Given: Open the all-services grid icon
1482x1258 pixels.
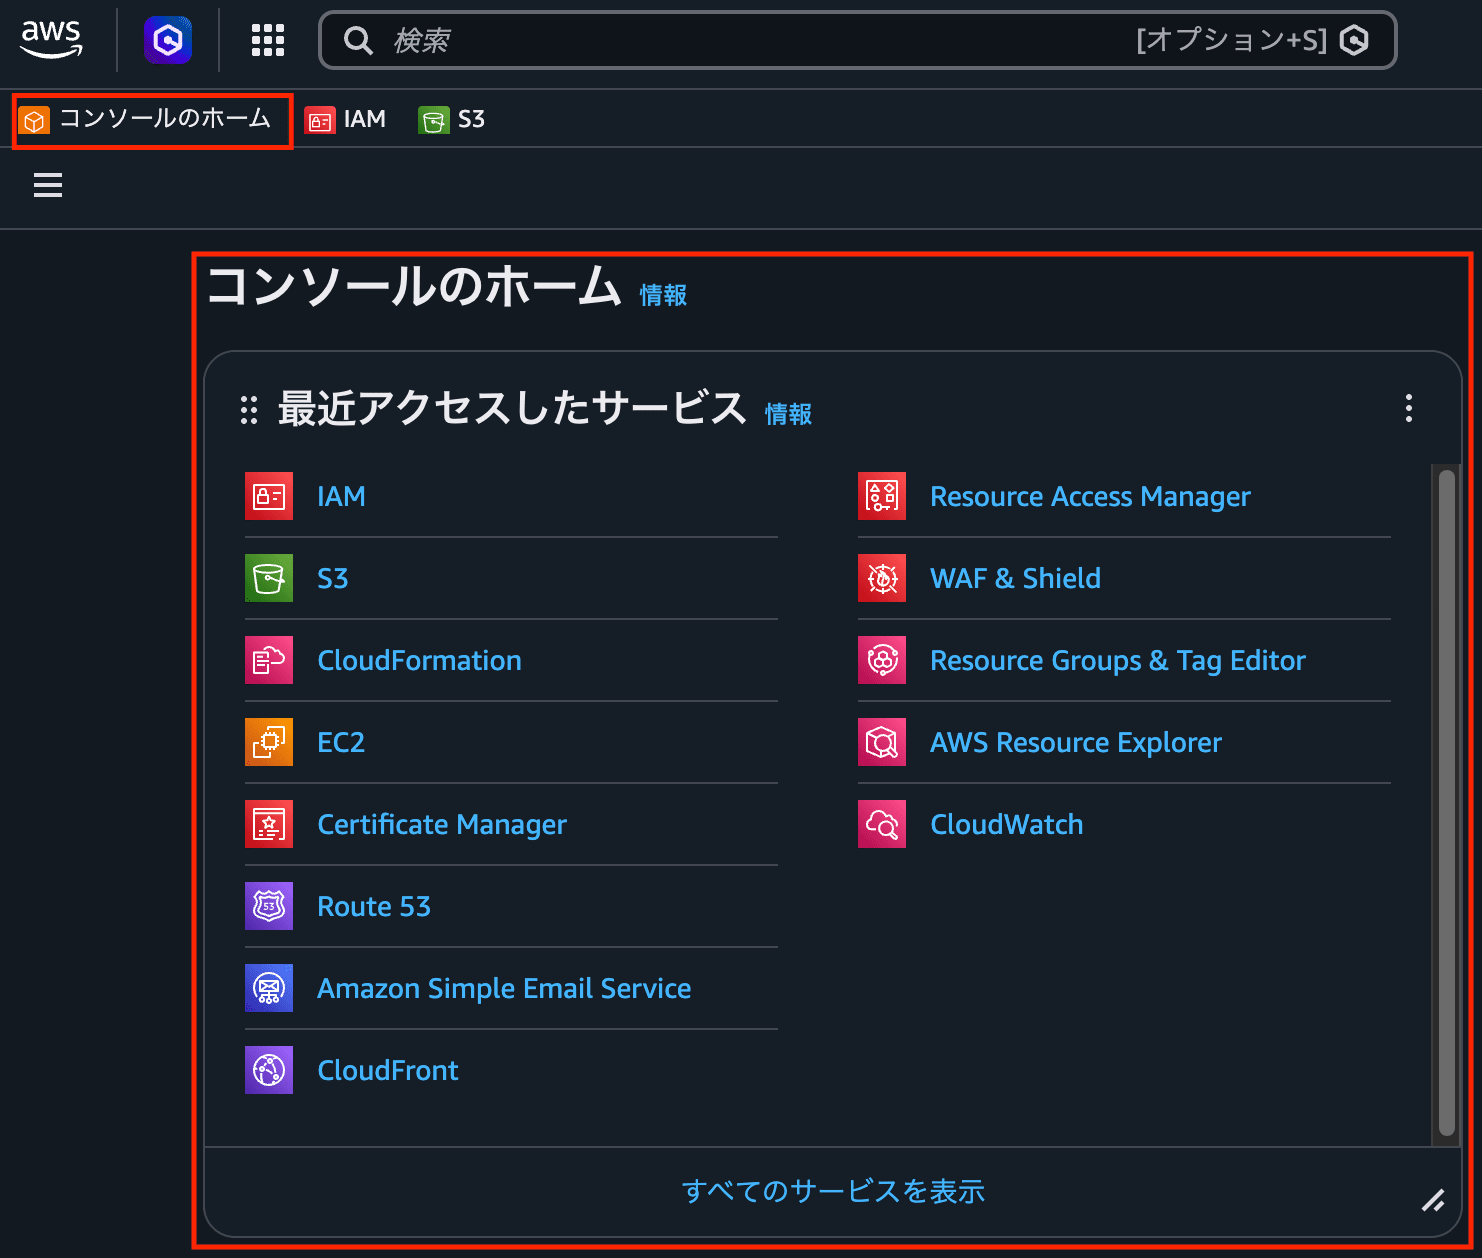Looking at the screenshot, I should point(267,40).
